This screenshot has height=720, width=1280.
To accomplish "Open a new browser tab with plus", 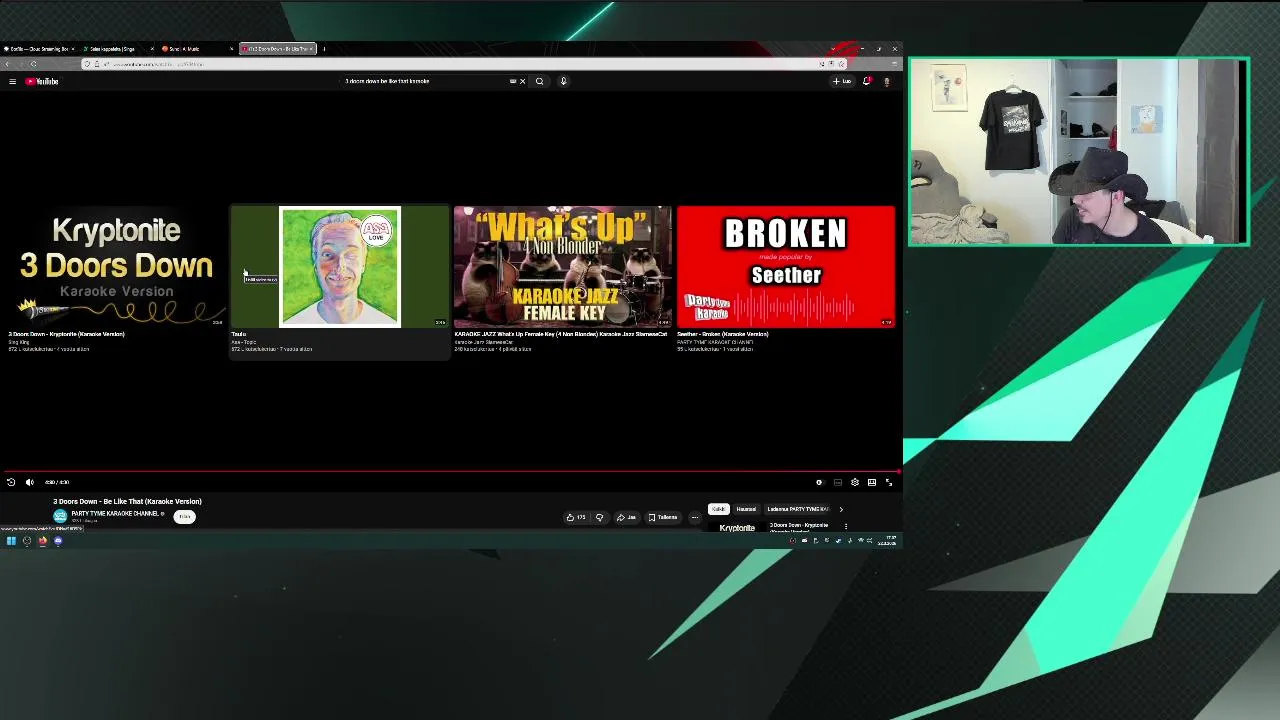I will click(324, 48).
